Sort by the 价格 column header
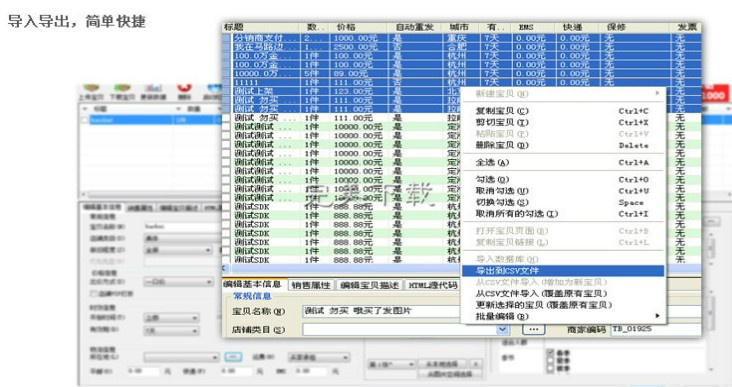 359,27
